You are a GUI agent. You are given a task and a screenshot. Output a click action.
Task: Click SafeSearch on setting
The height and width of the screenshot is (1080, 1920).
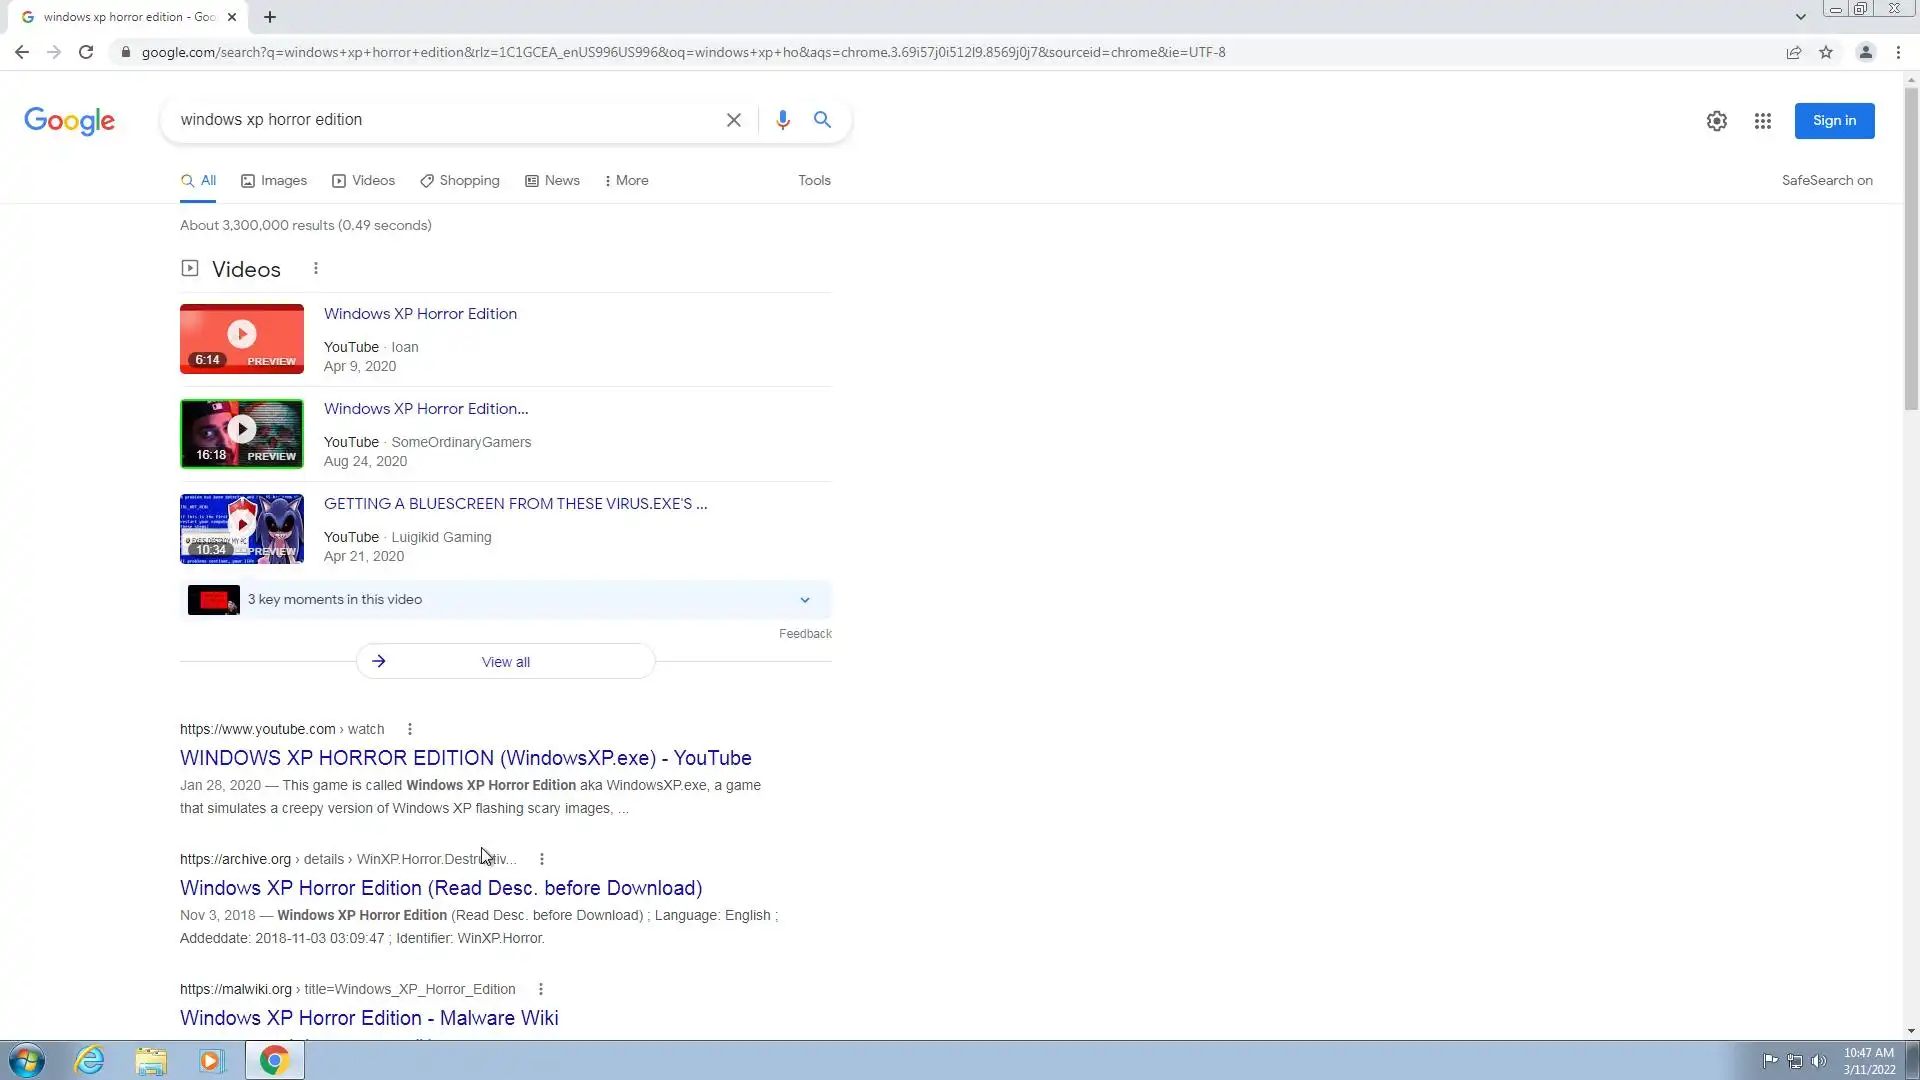(1826, 181)
